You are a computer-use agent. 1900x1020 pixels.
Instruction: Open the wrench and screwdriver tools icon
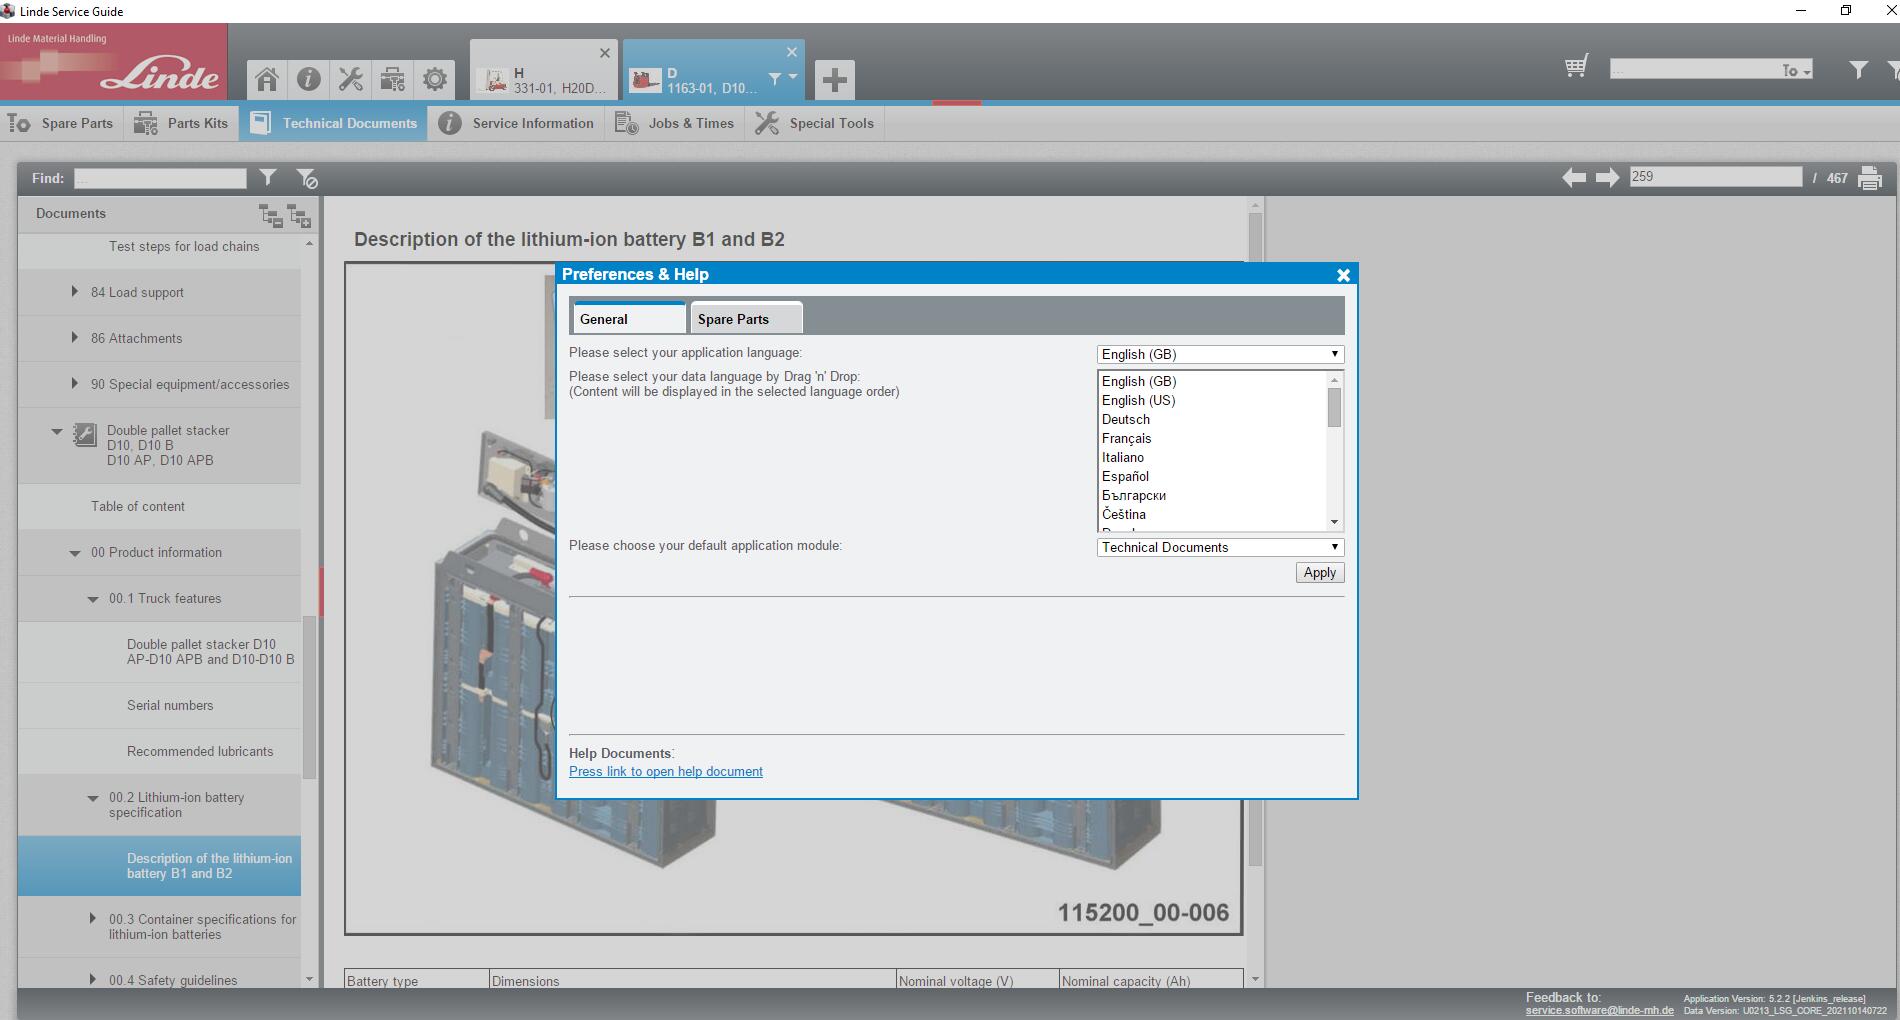click(x=350, y=79)
